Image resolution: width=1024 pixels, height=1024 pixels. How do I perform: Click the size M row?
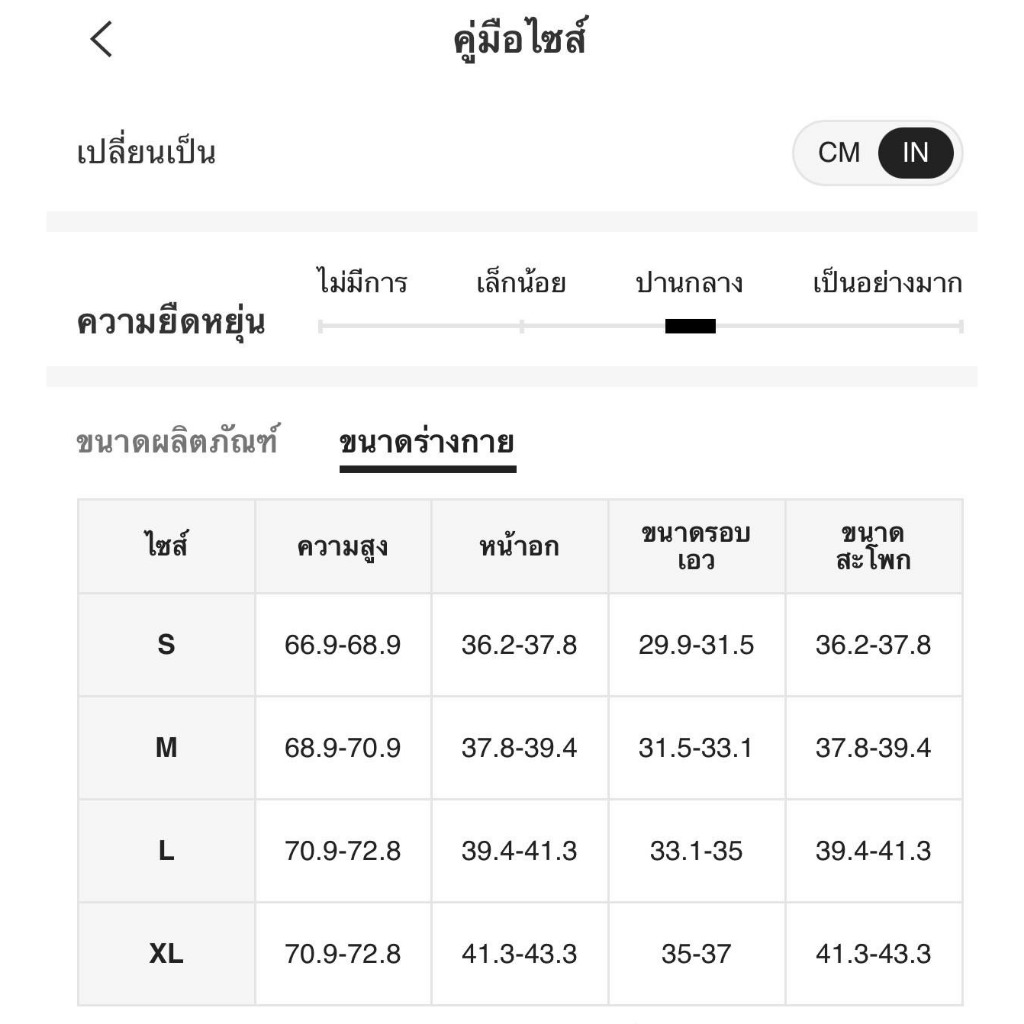[166, 747]
